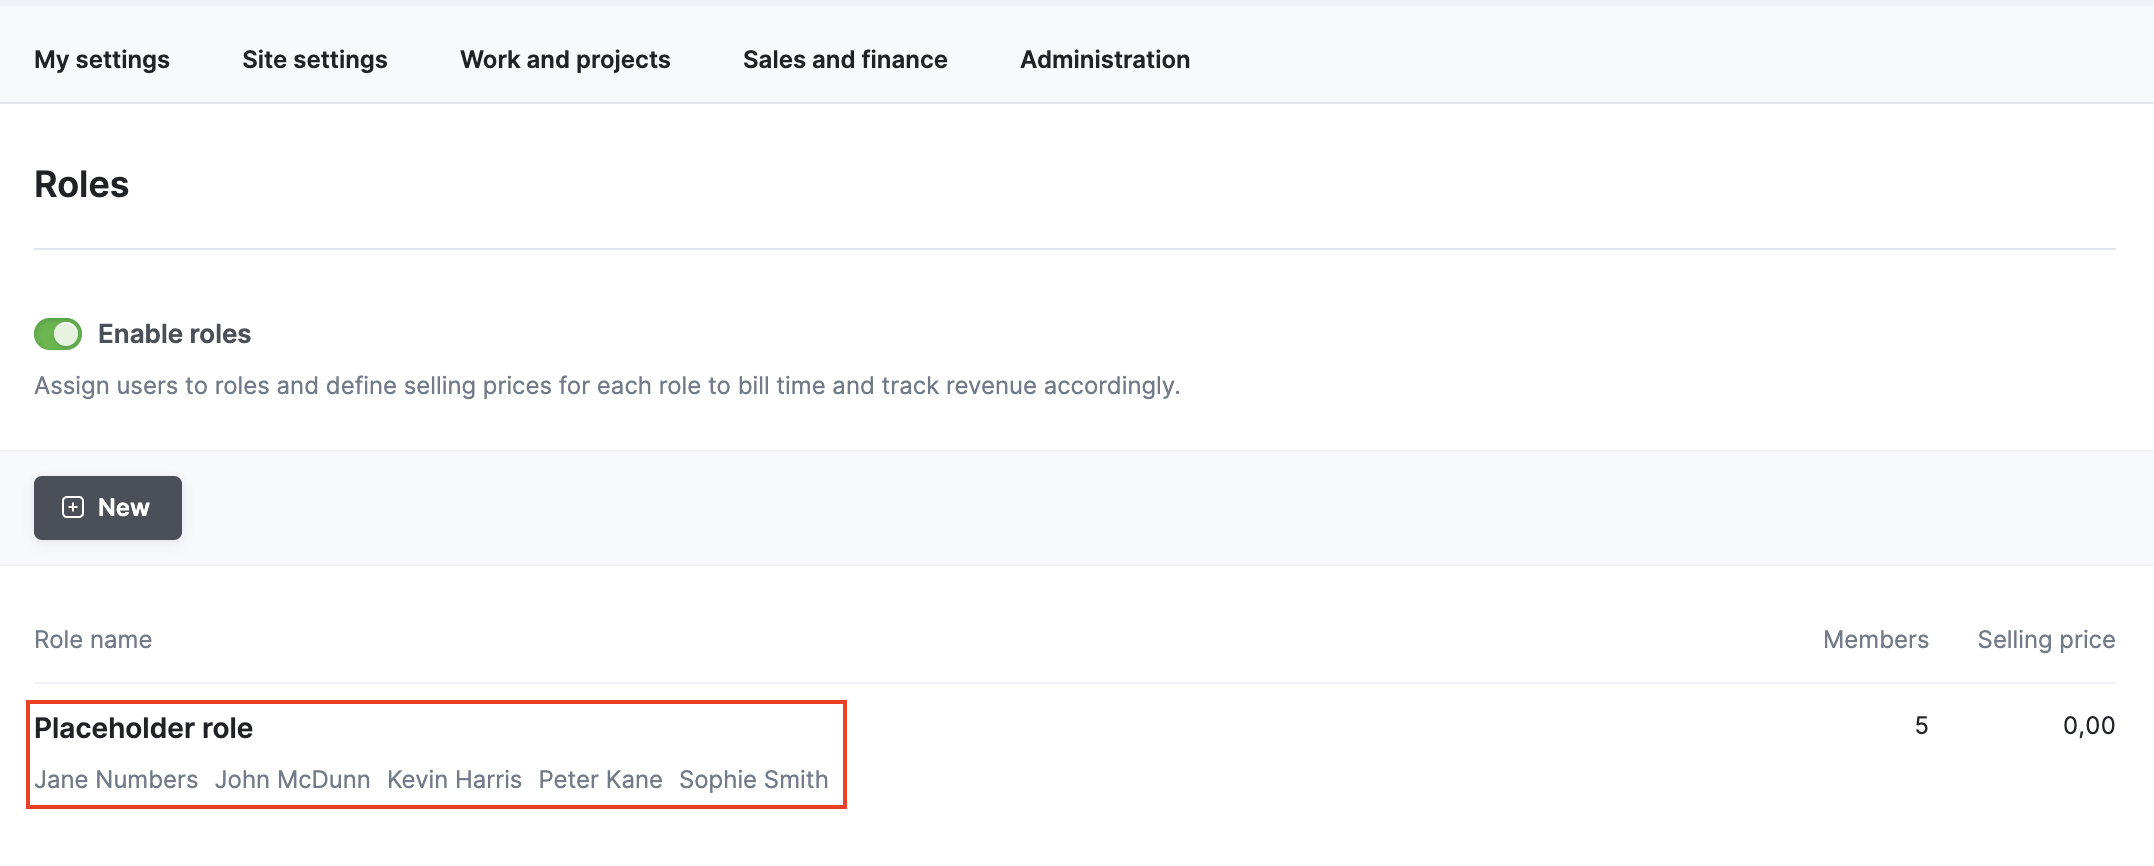Screen dimensions: 2154x866
Task: Open the Administration tab
Action: (1105, 60)
